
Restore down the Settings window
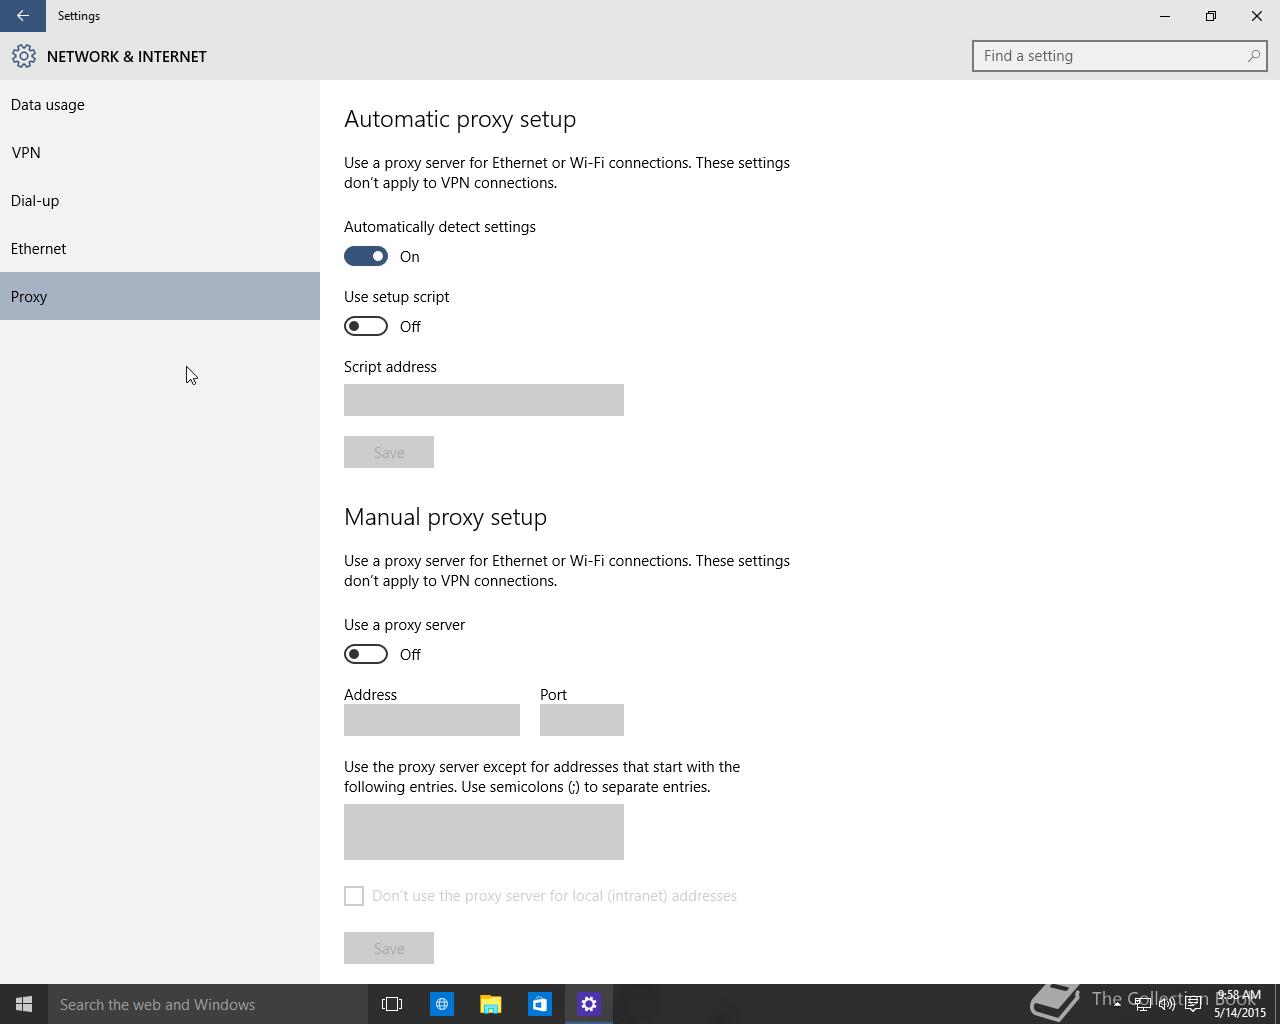[1211, 16]
